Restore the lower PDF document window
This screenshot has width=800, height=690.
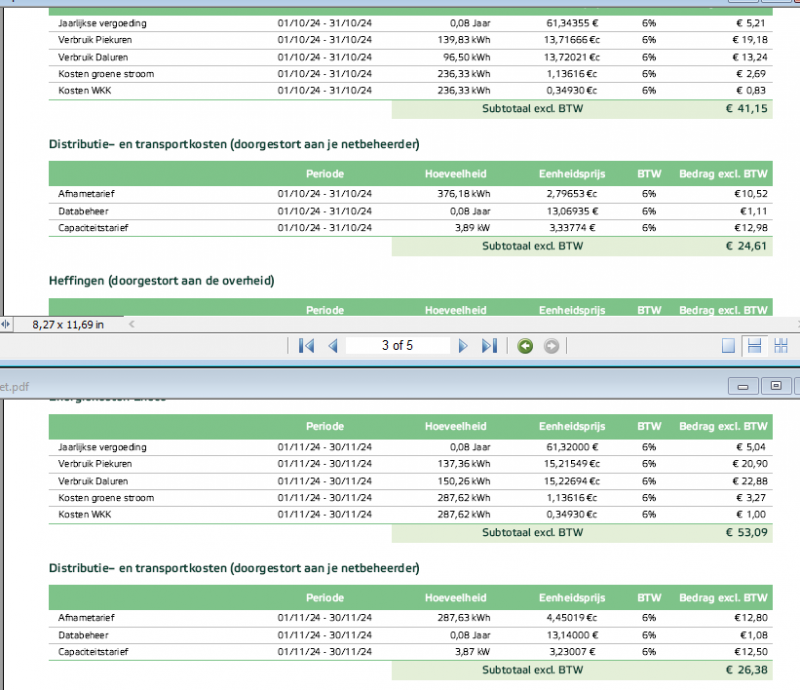click(776, 384)
